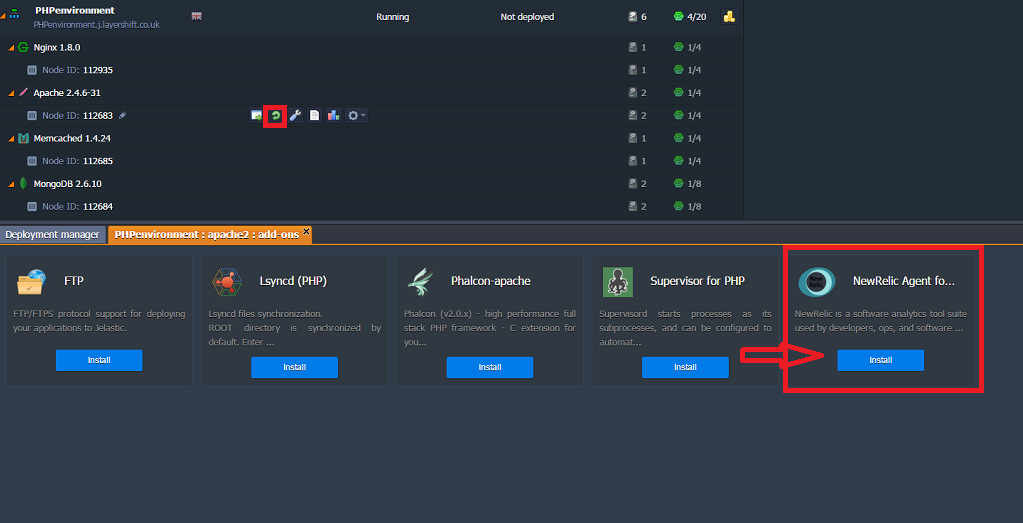This screenshot has height=523, width=1023.
Task: Click node icon beside Node ID 112683
Action: [32, 115]
